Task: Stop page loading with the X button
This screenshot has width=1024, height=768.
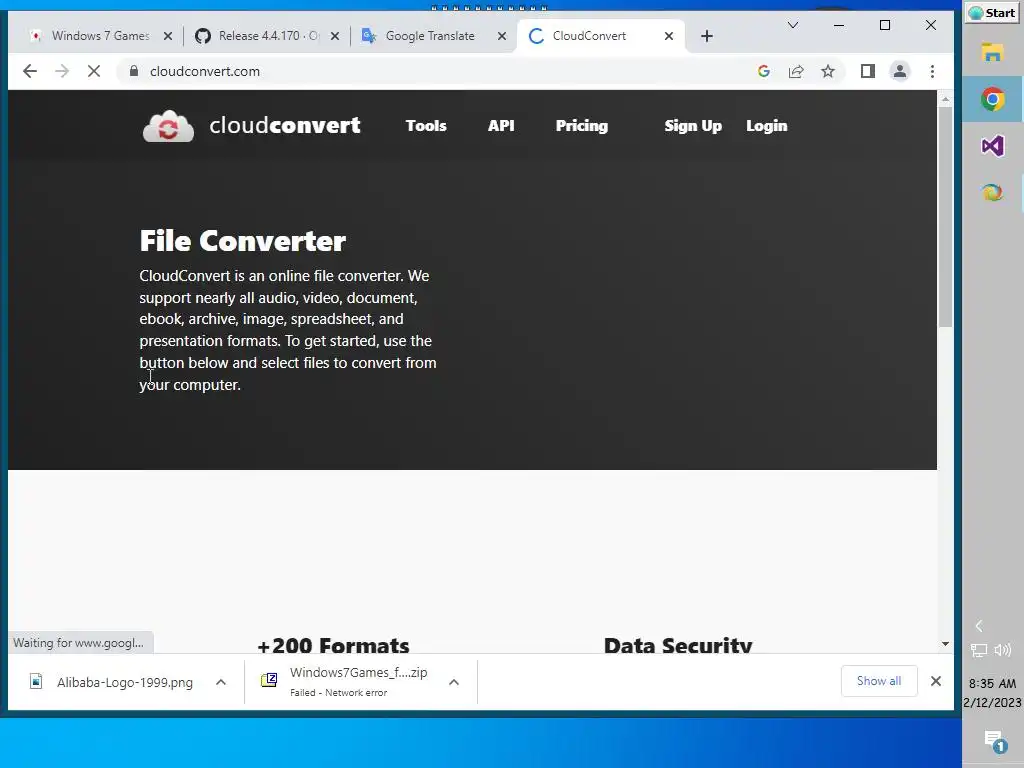Action: click(x=94, y=71)
